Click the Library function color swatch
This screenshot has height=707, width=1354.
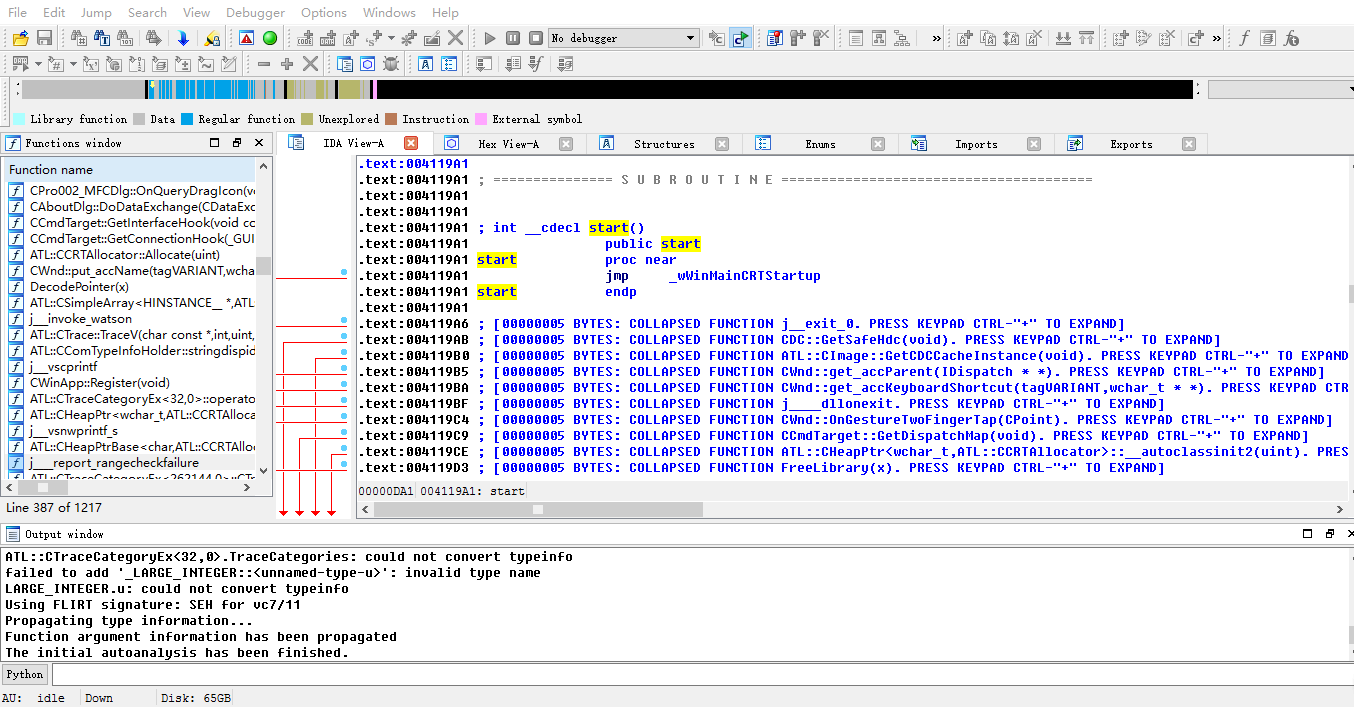pyautogui.click(x=19, y=119)
